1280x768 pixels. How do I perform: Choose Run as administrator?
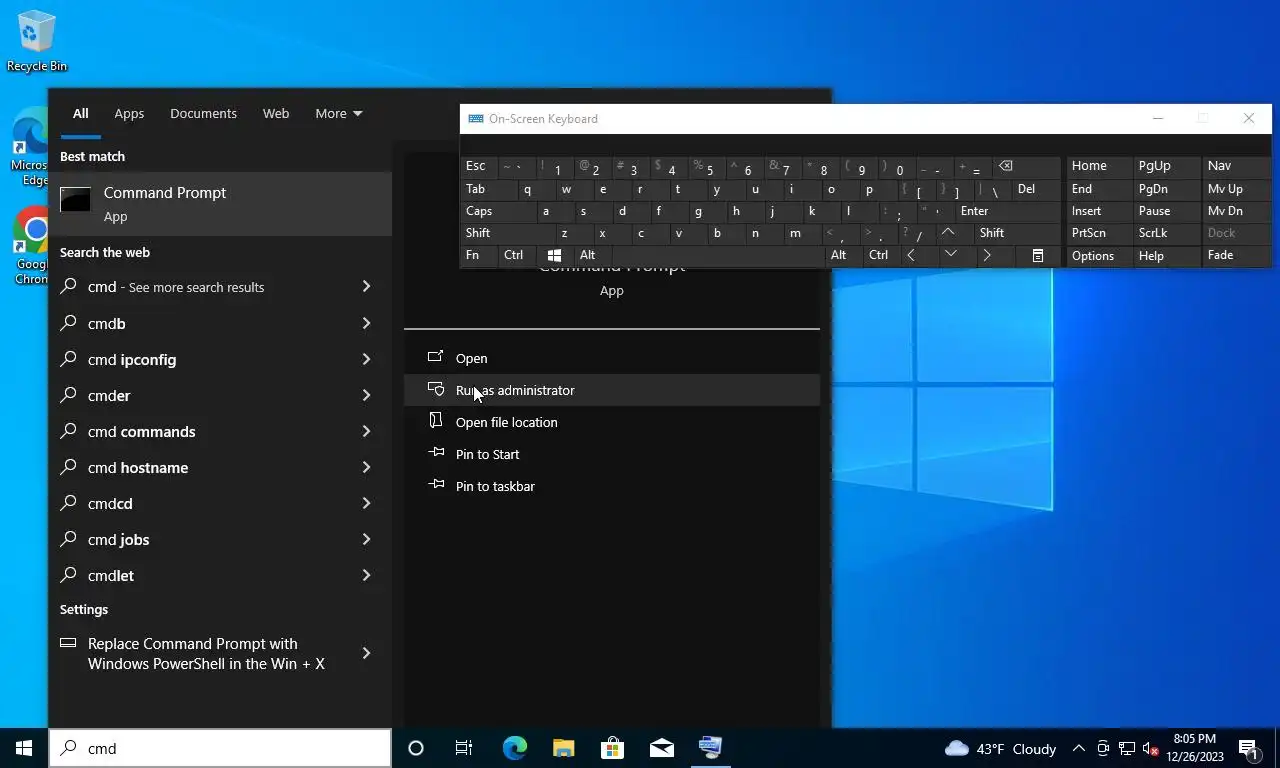click(x=612, y=390)
